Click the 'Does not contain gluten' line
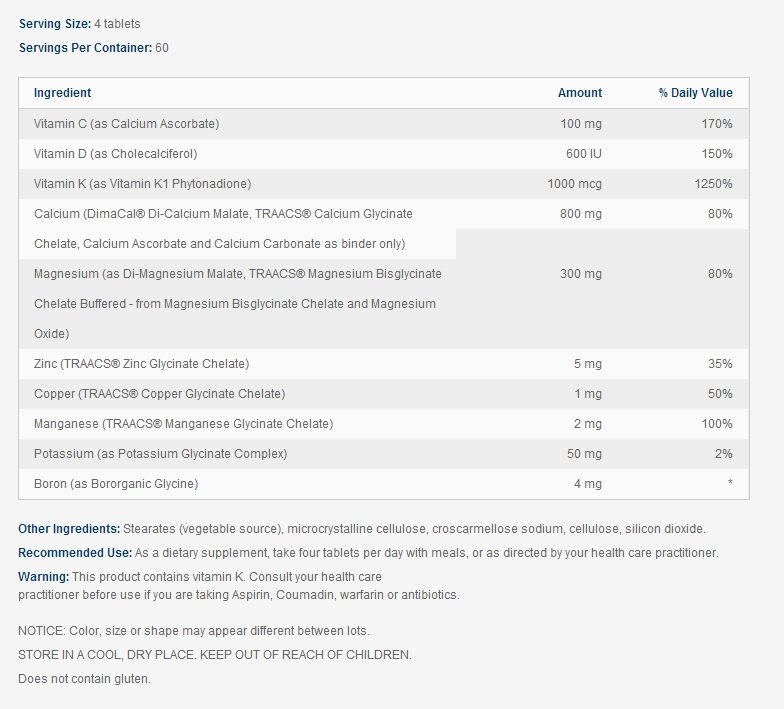Screen dimensions: 784x709 [x=84, y=679]
